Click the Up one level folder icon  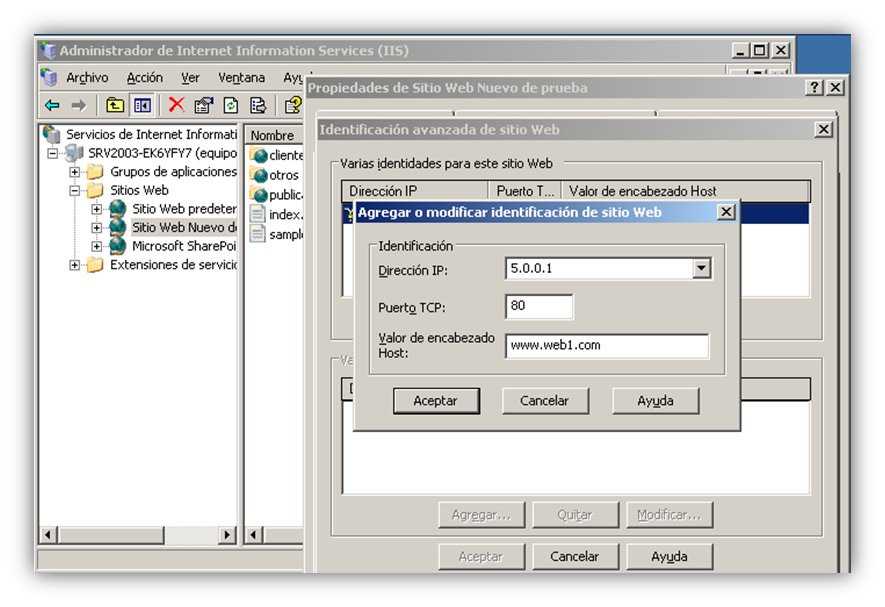point(115,105)
